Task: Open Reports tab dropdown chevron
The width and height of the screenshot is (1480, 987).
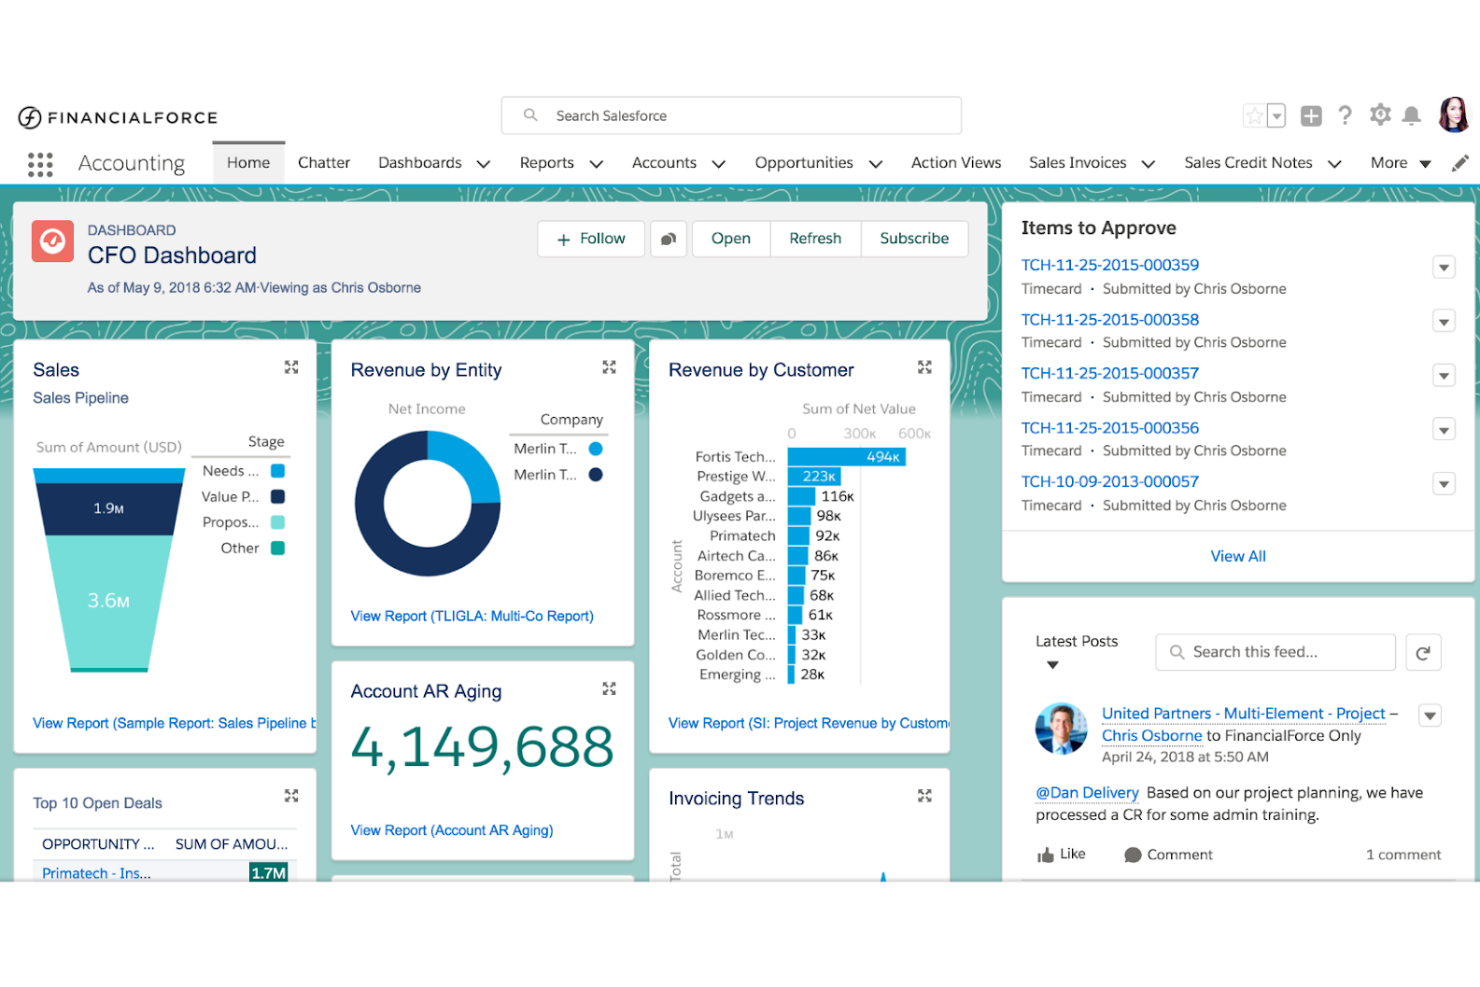Action: coord(596,164)
